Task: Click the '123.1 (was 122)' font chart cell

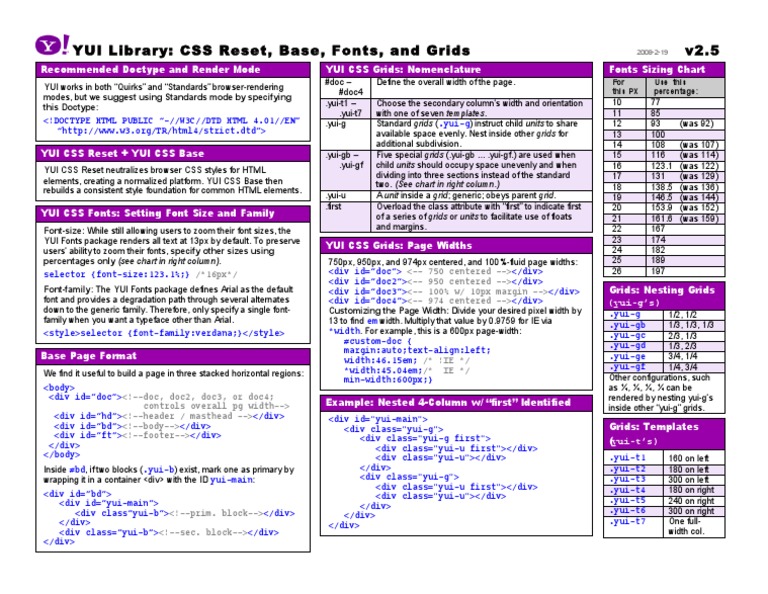Action: pos(684,166)
